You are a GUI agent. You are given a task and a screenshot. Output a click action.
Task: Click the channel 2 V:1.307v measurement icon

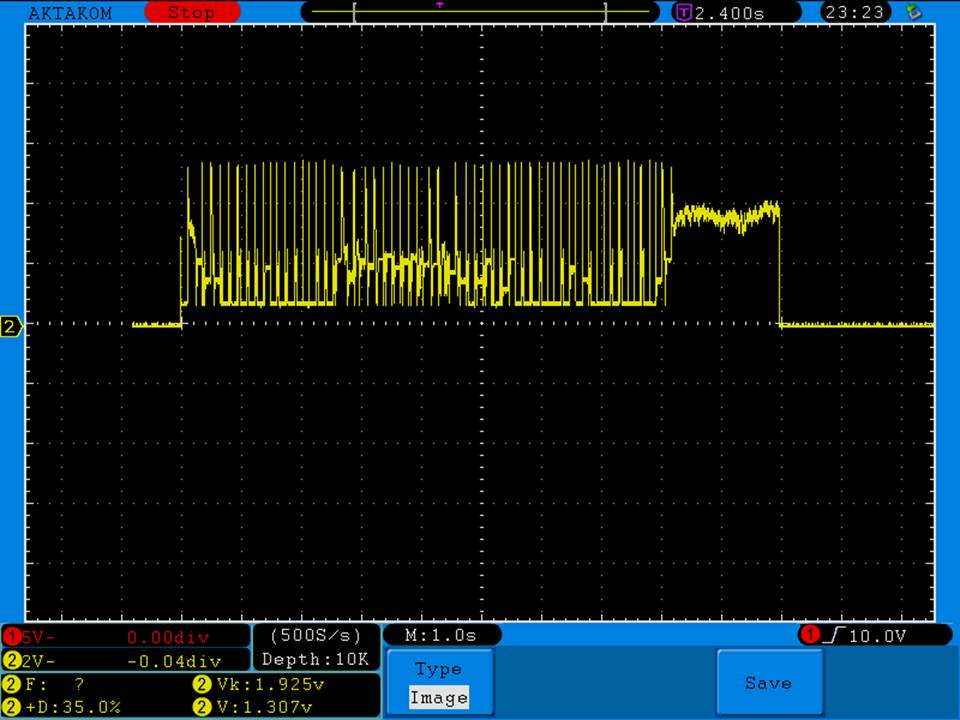pyautogui.click(x=199, y=707)
